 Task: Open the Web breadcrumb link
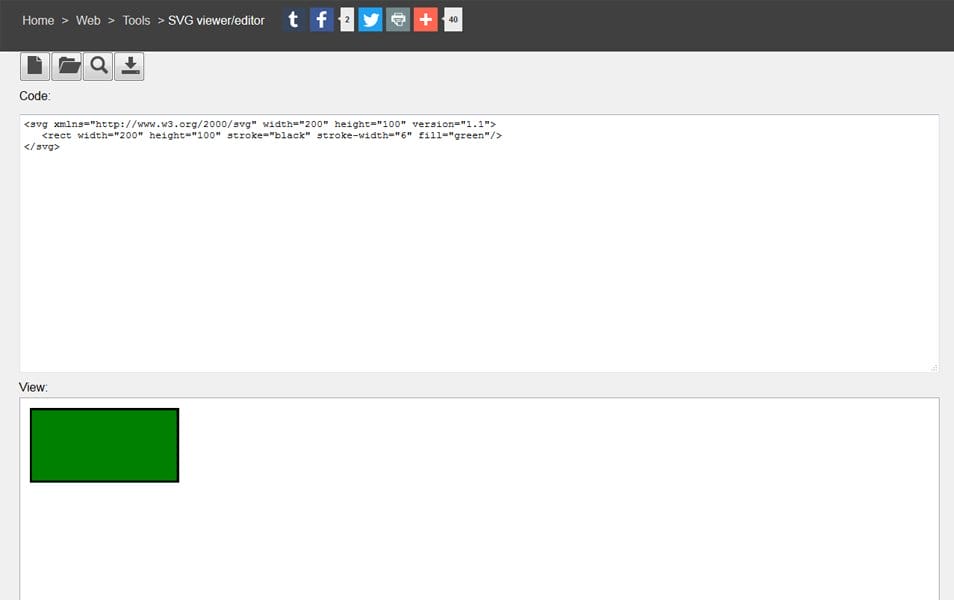[x=88, y=21]
